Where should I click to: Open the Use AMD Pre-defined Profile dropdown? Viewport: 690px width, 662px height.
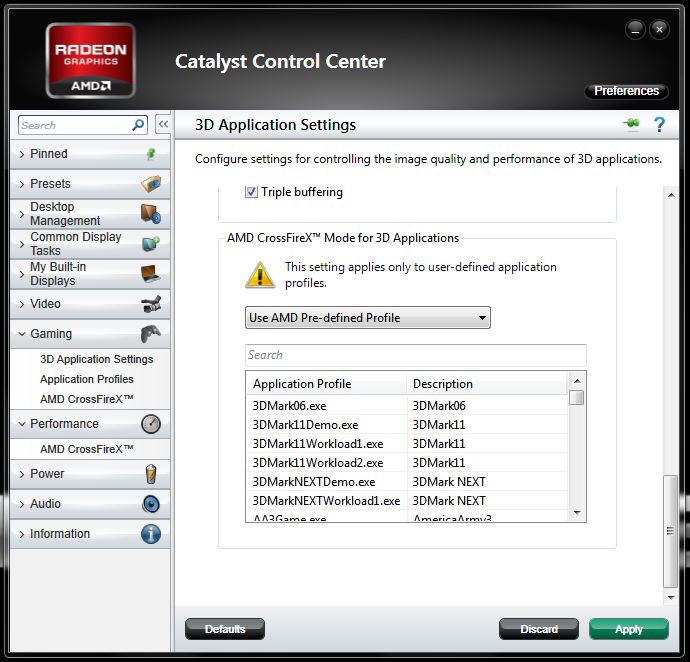pos(367,317)
